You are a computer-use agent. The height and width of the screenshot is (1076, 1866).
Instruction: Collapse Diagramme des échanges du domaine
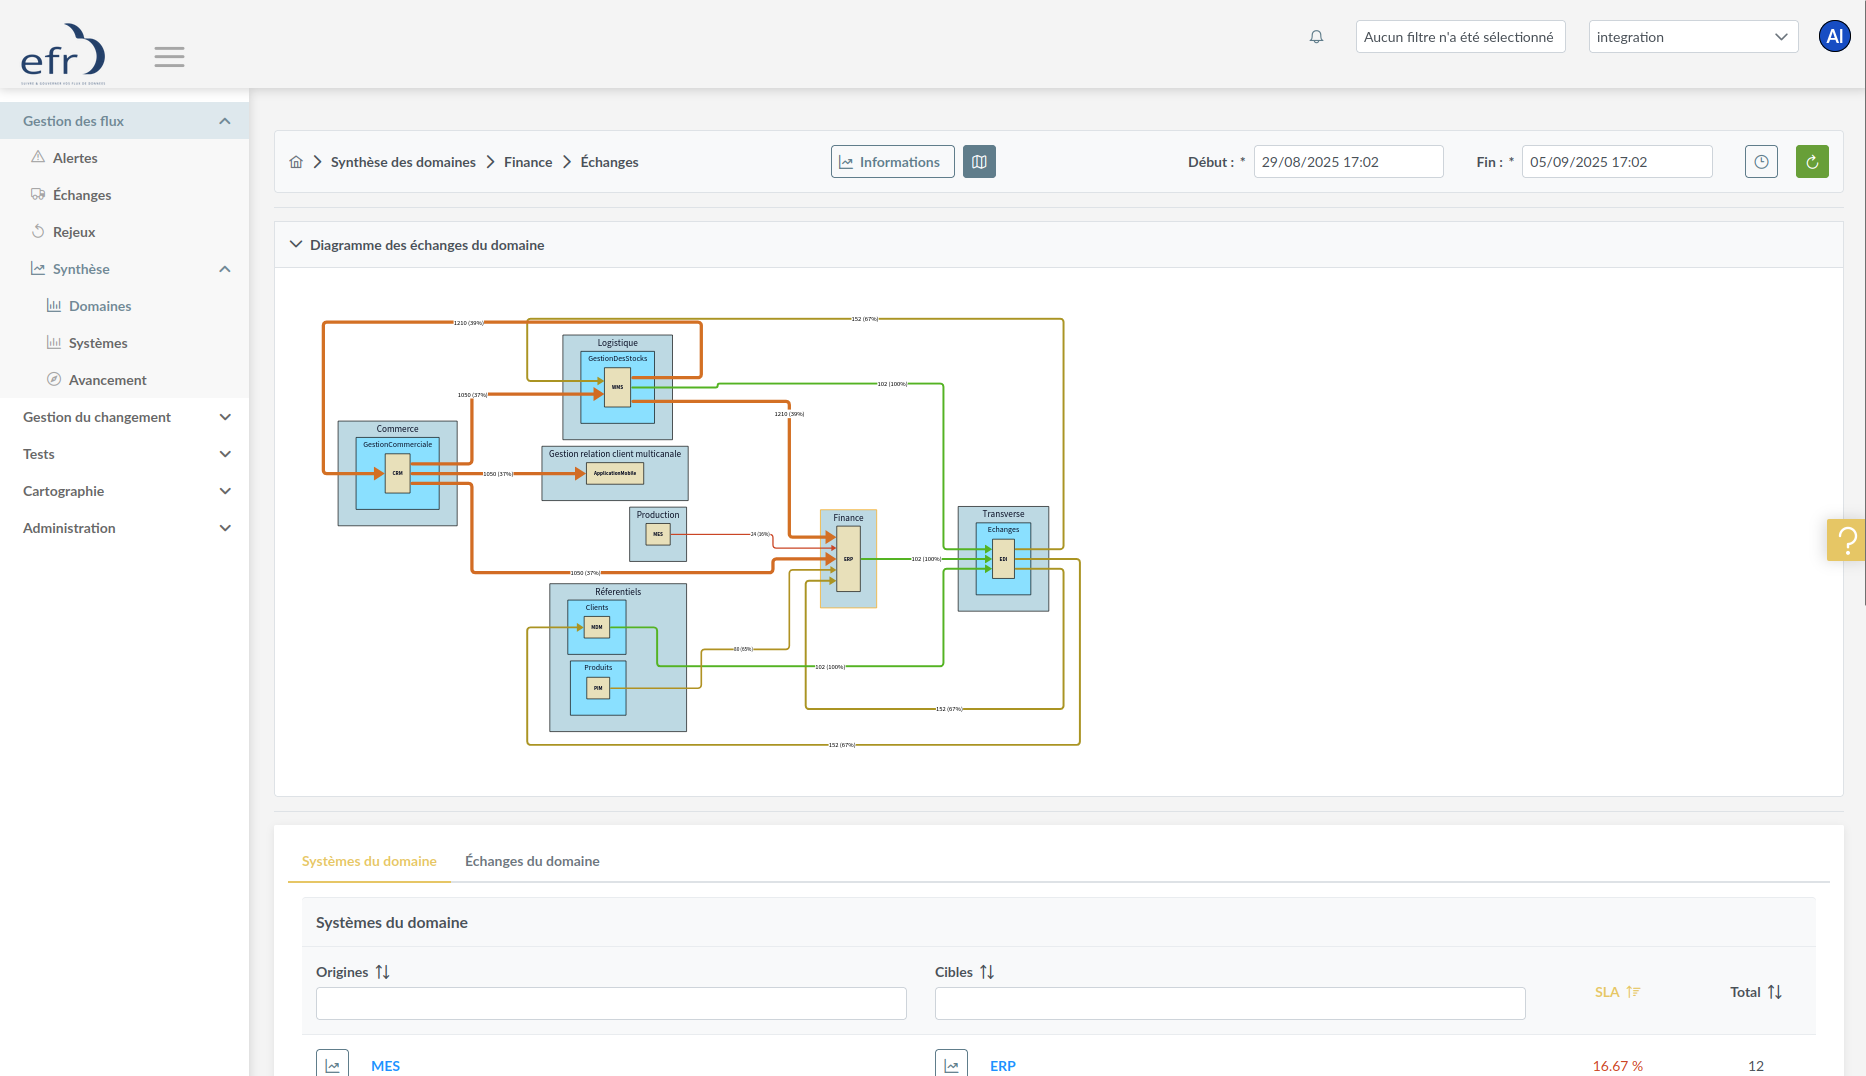296,245
